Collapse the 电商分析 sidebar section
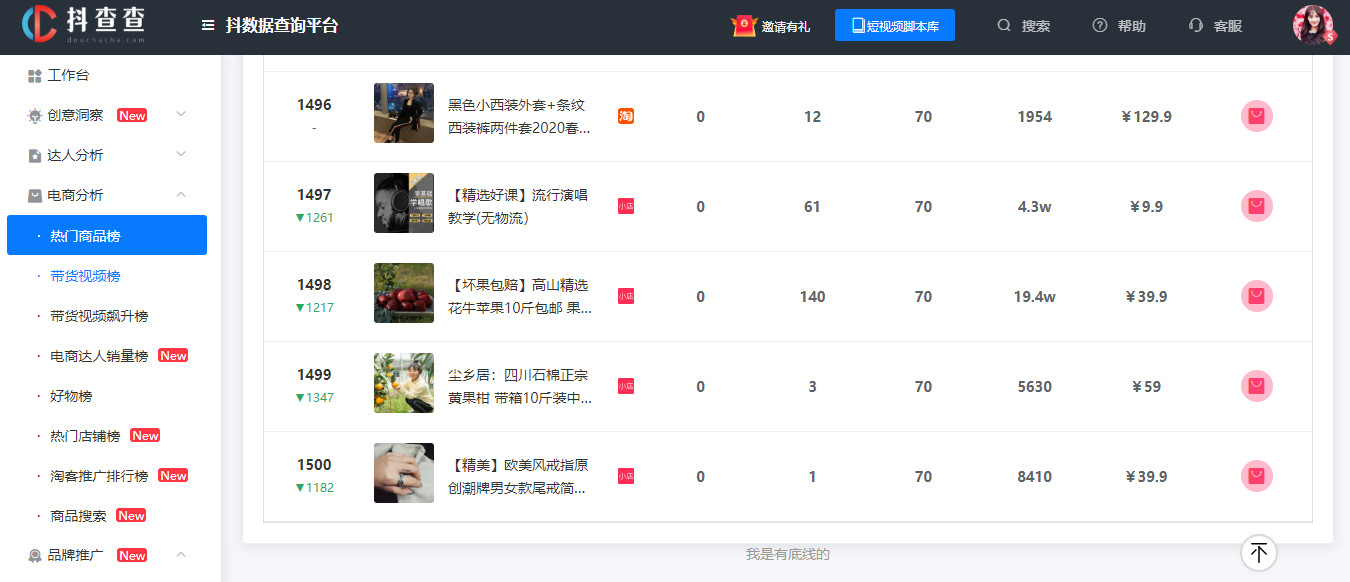Viewport: 1350px width, 582px height. (x=181, y=195)
